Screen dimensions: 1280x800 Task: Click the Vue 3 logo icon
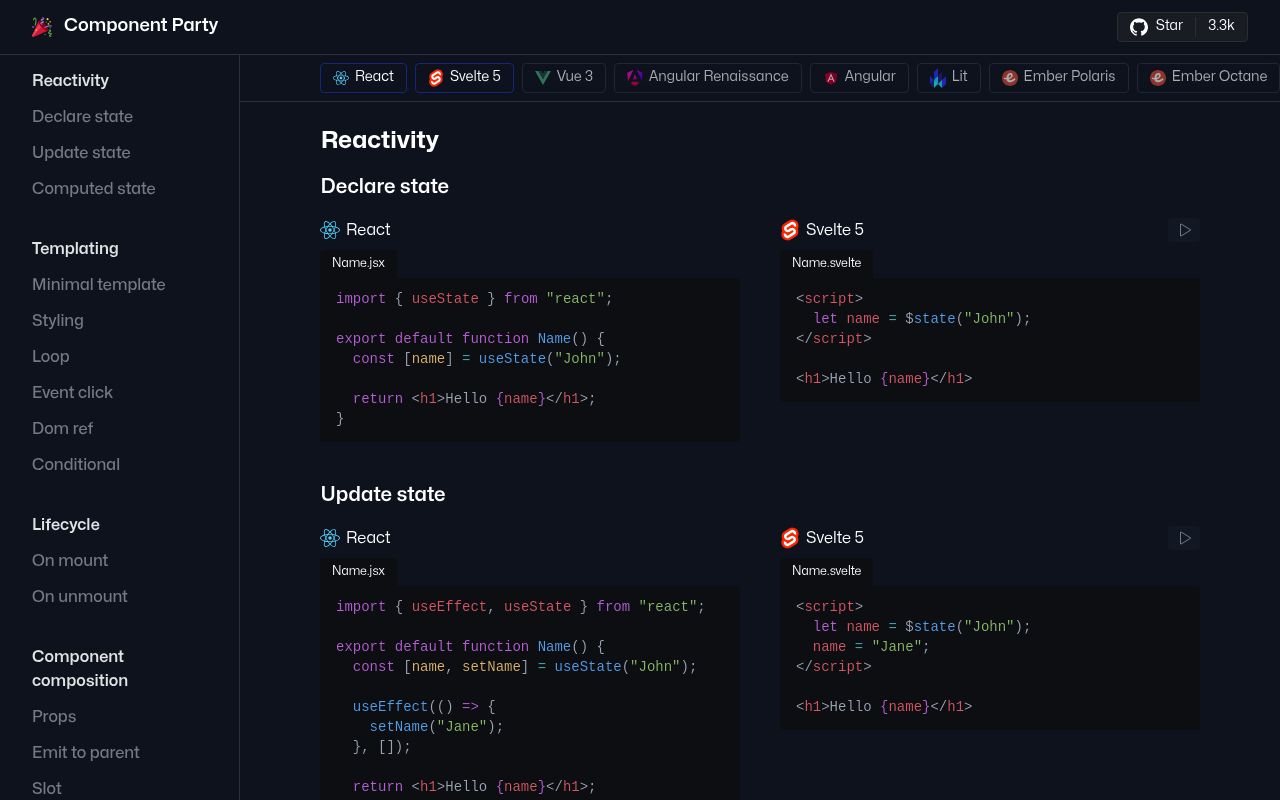click(x=543, y=77)
